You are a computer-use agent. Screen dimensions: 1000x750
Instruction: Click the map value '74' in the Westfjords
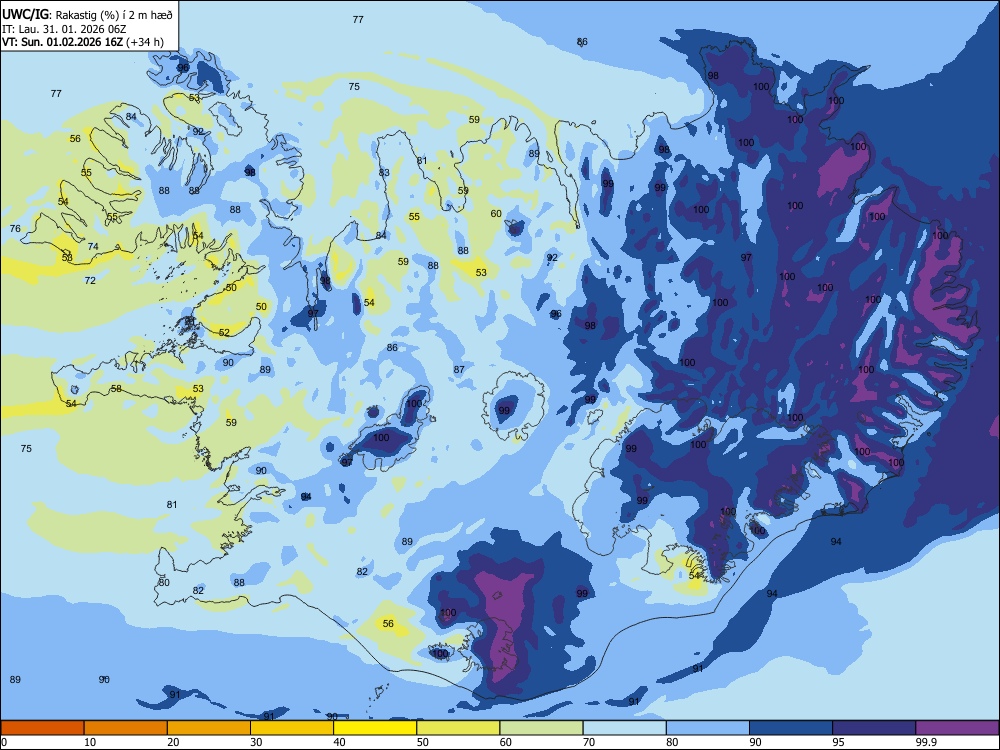[93, 246]
